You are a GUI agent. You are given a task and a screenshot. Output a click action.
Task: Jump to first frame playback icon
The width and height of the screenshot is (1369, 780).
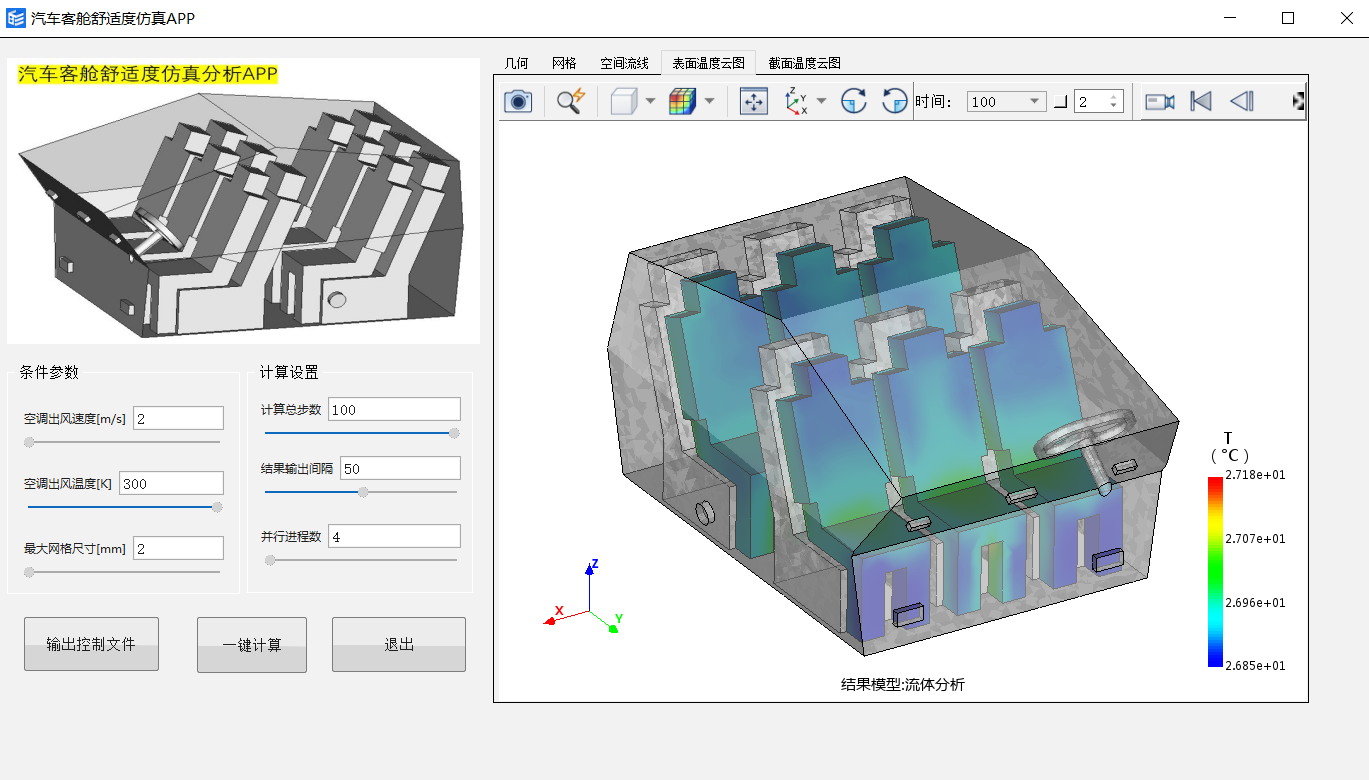click(1201, 101)
